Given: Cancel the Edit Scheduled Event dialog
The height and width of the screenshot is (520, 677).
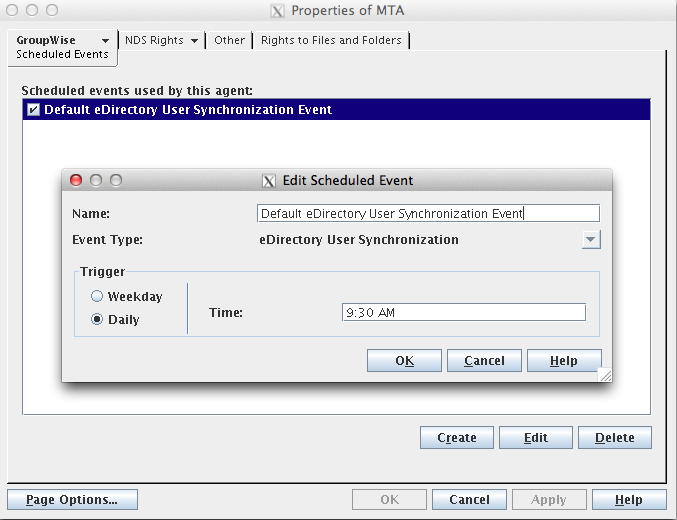Looking at the screenshot, I should click(x=484, y=361).
